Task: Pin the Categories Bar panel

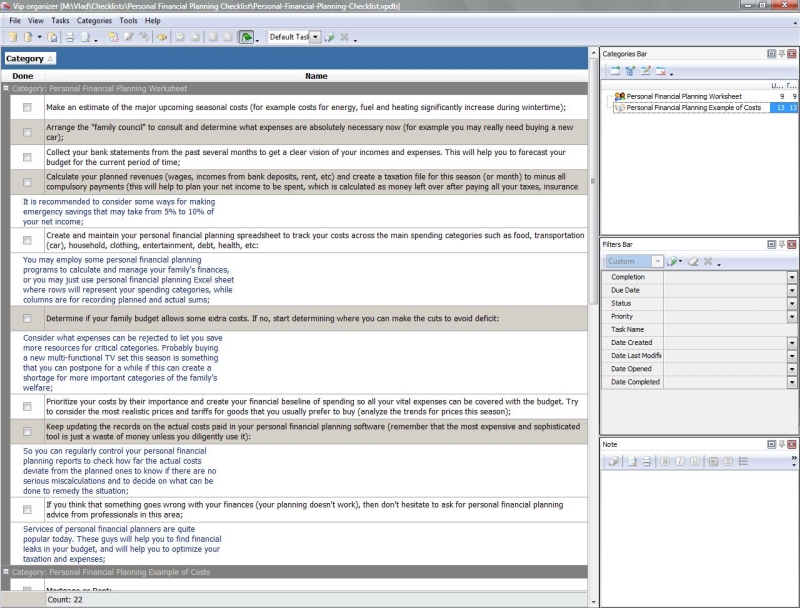Action: click(781, 53)
